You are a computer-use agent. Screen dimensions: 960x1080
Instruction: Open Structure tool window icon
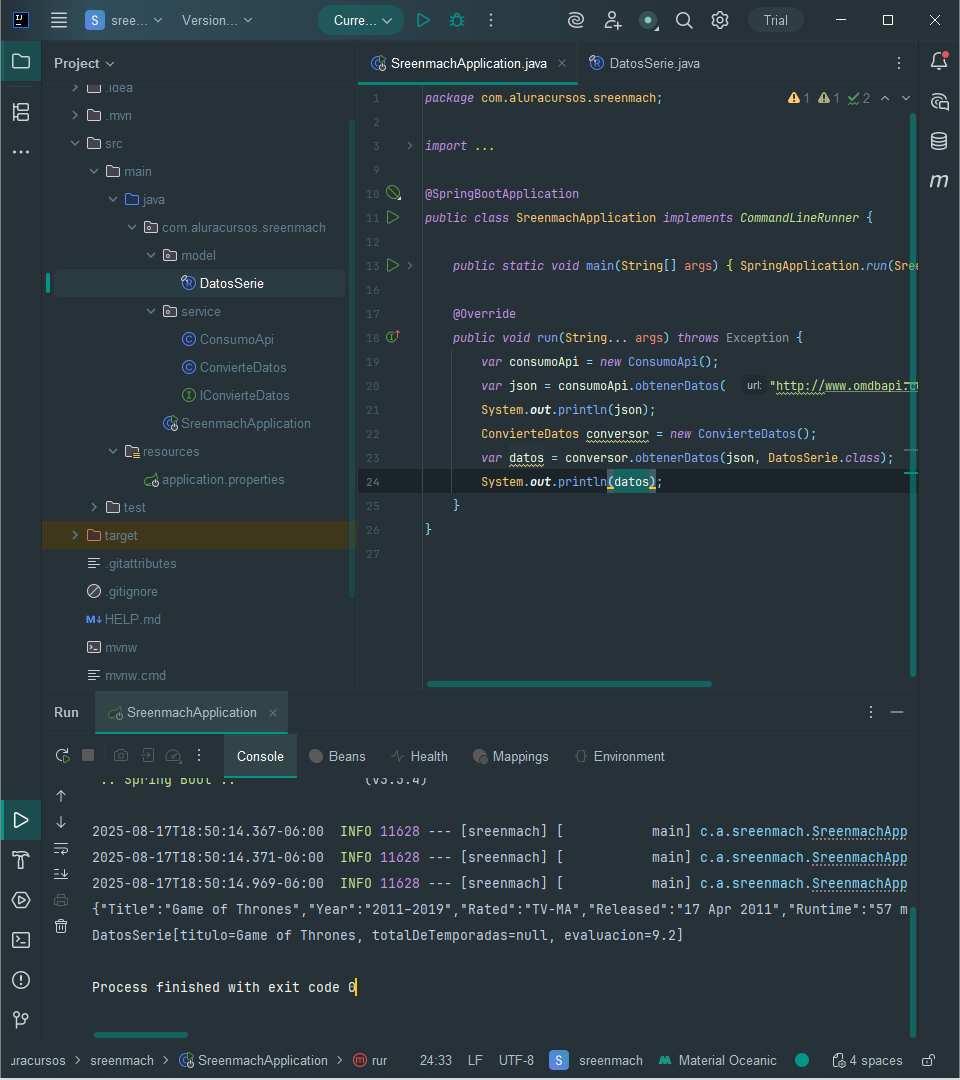click(21, 112)
